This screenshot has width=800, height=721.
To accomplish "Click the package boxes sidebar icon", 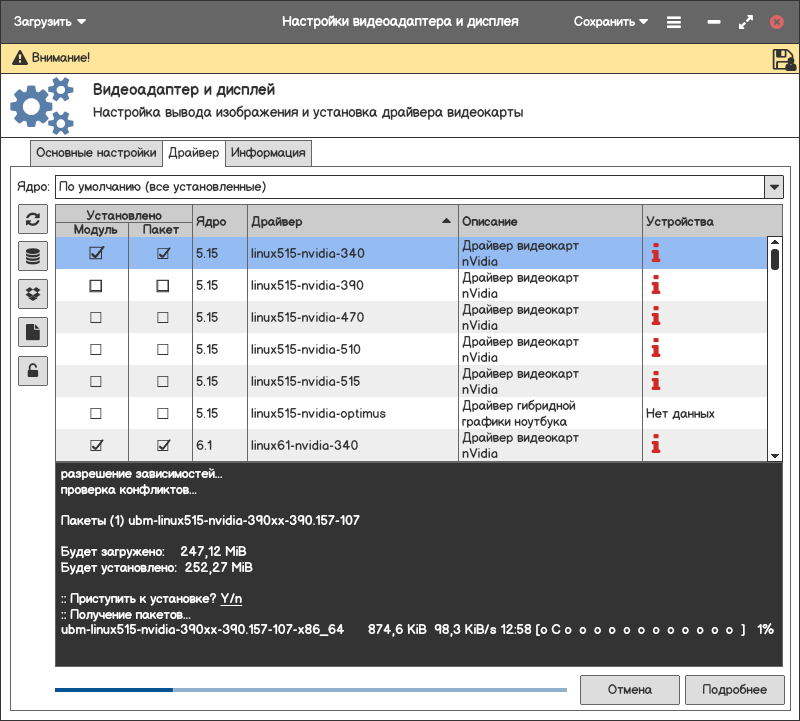I will (33, 294).
